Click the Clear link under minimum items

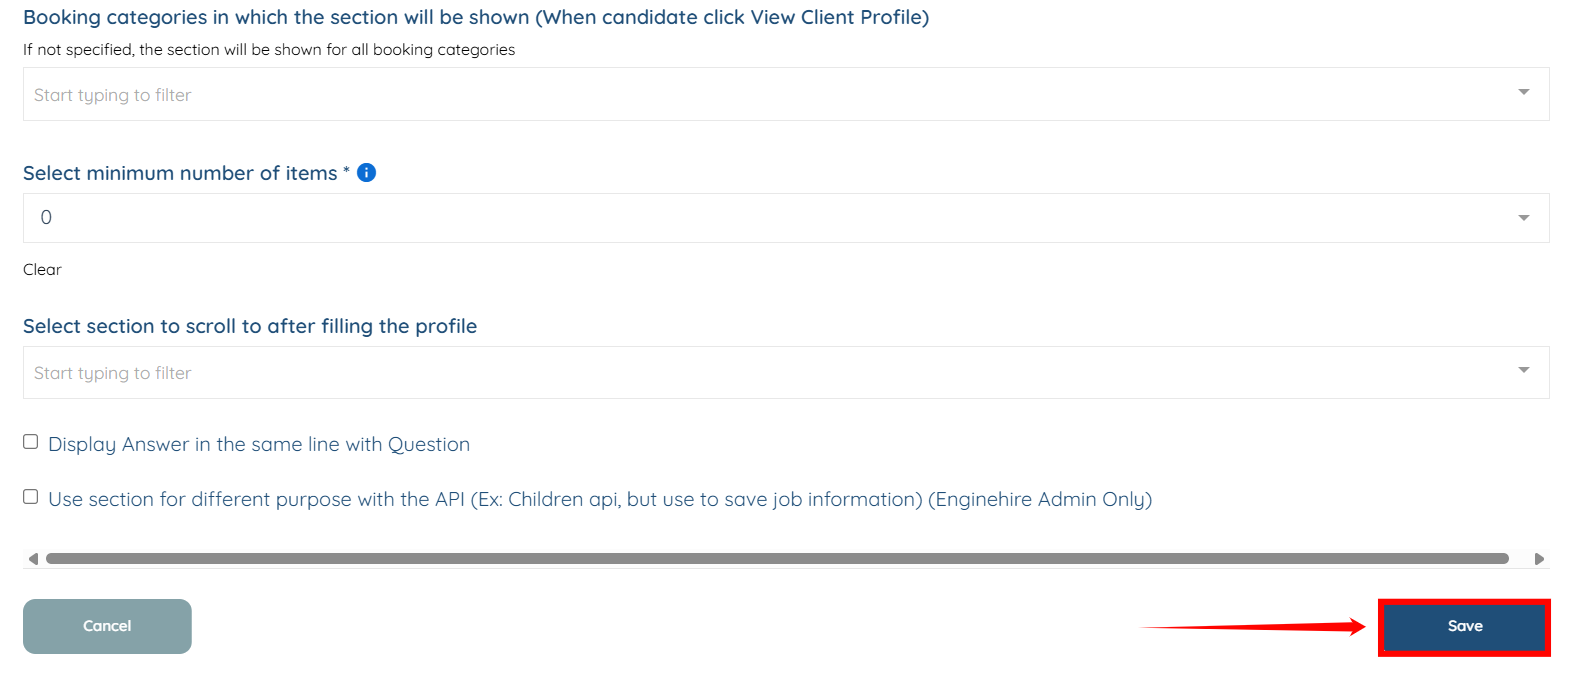pyautogui.click(x=42, y=270)
